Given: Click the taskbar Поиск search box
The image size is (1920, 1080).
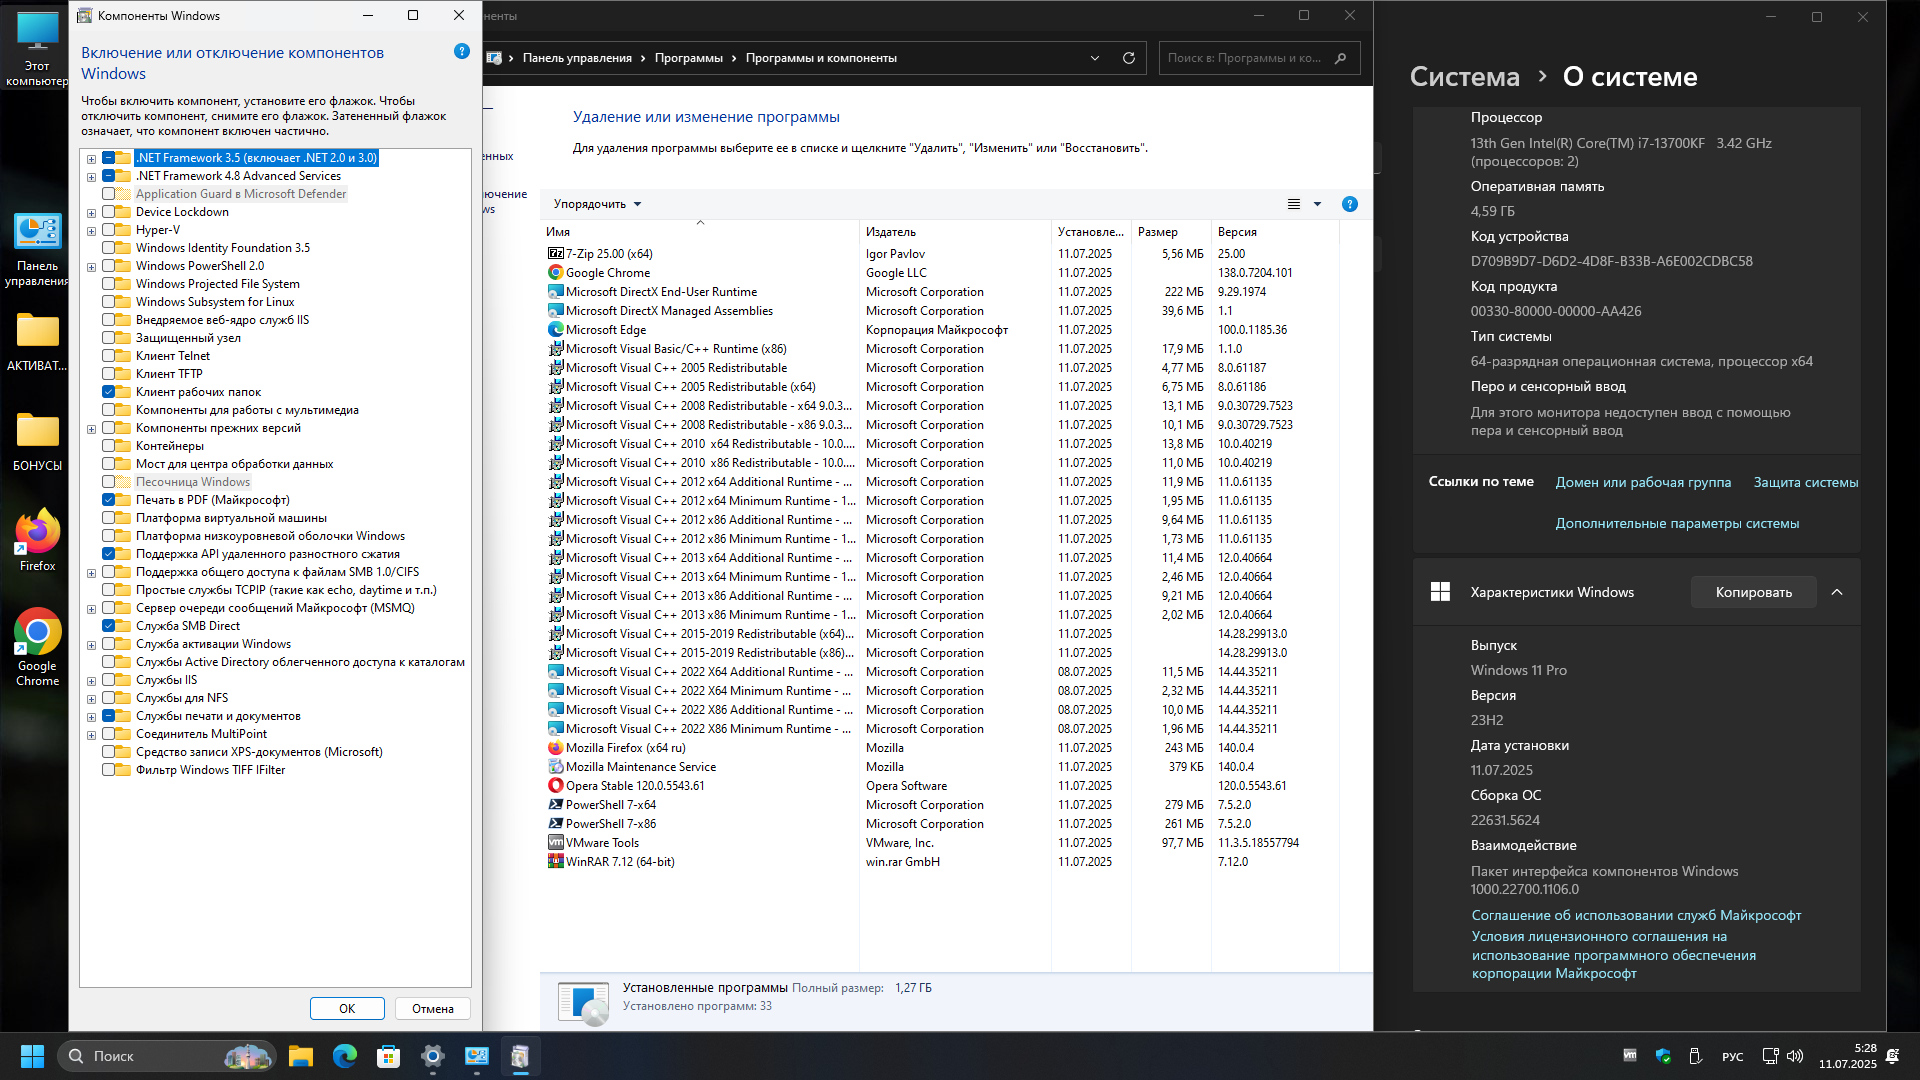Looking at the screenshot, I should 166,1056.
